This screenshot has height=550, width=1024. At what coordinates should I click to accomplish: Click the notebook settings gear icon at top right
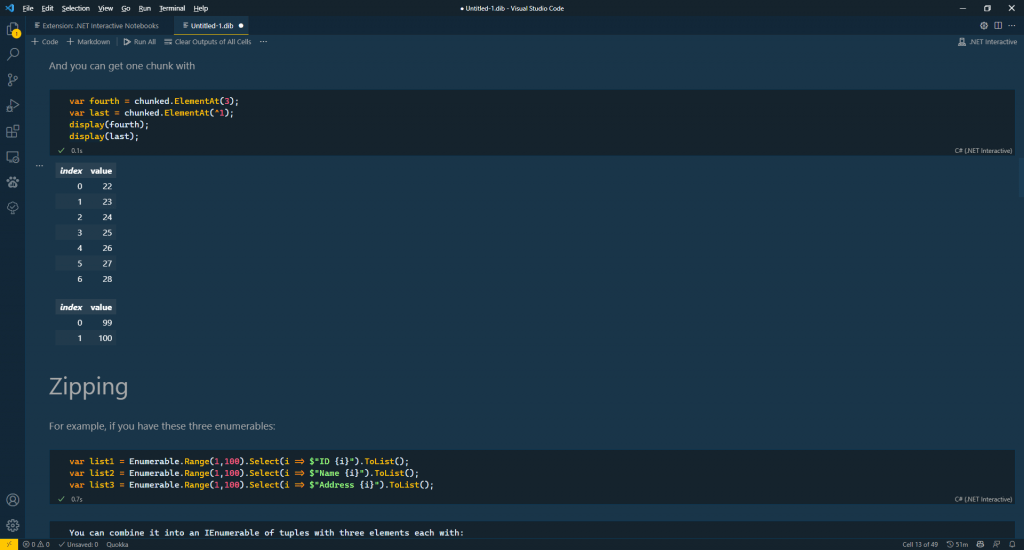pyautogui.click(x=984, y=25)
